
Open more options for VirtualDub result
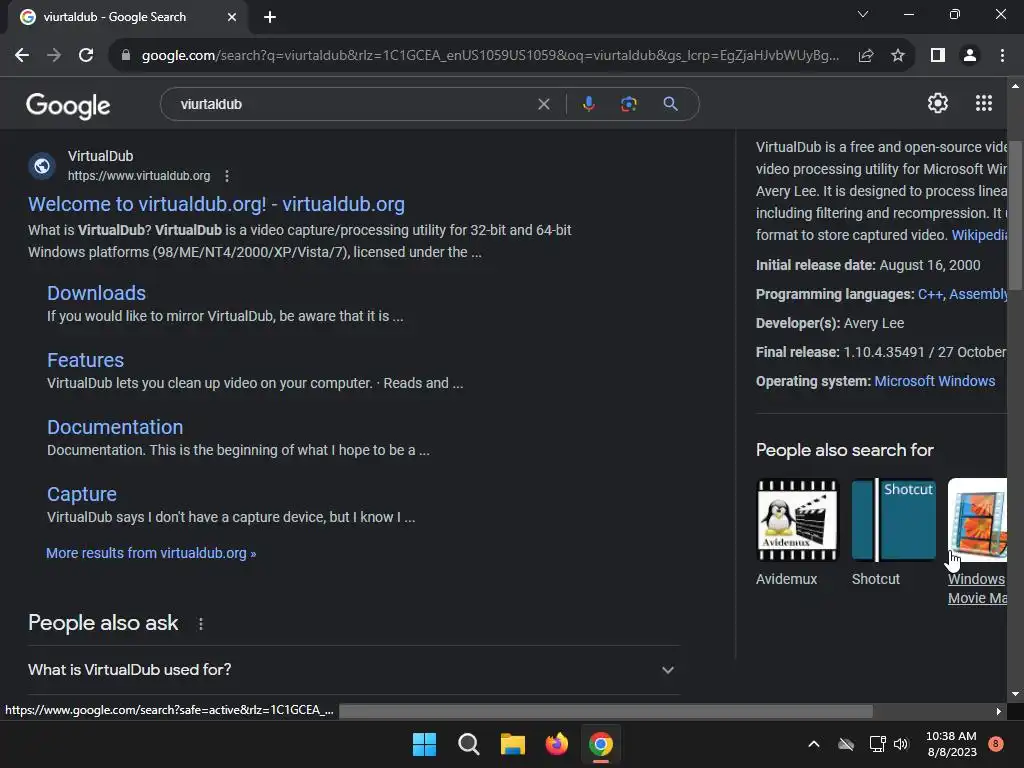pyautogui.click(x=227, y=176)
